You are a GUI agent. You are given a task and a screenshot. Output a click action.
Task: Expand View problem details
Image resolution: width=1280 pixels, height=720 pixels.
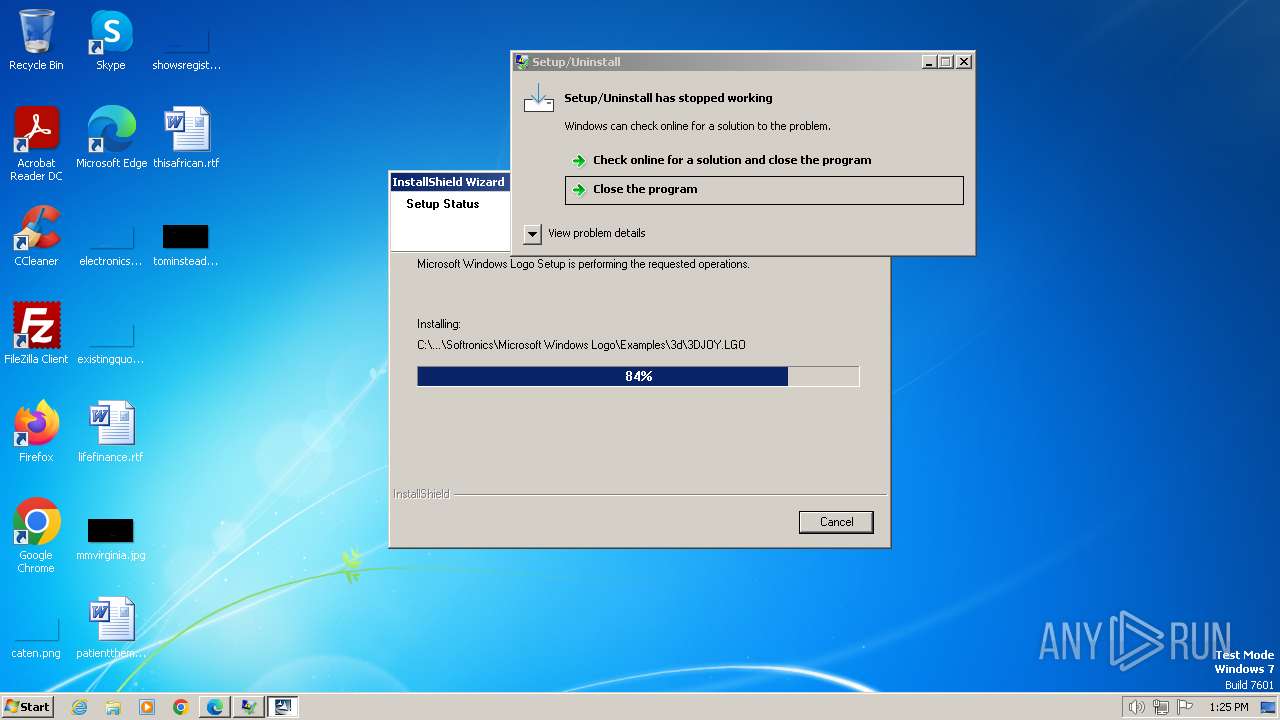point(585,233)
